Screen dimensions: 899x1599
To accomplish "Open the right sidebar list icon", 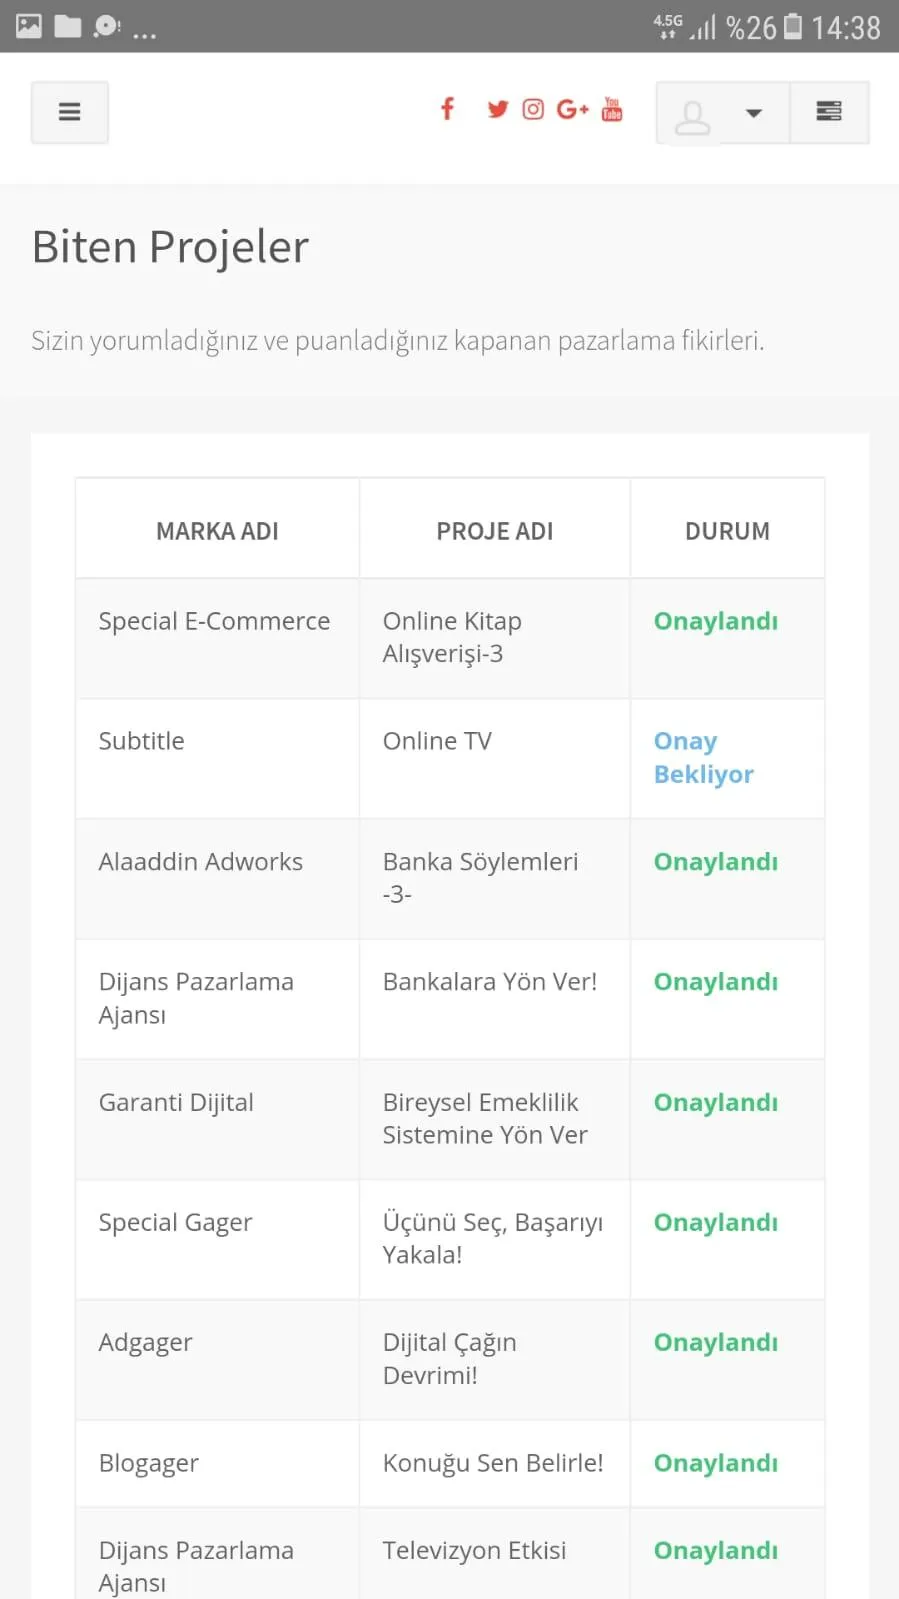I will tap(829, 112).
